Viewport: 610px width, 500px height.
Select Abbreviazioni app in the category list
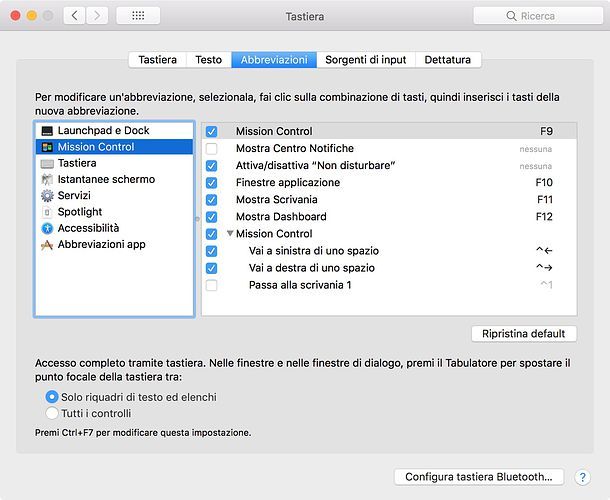coord(114,245)
